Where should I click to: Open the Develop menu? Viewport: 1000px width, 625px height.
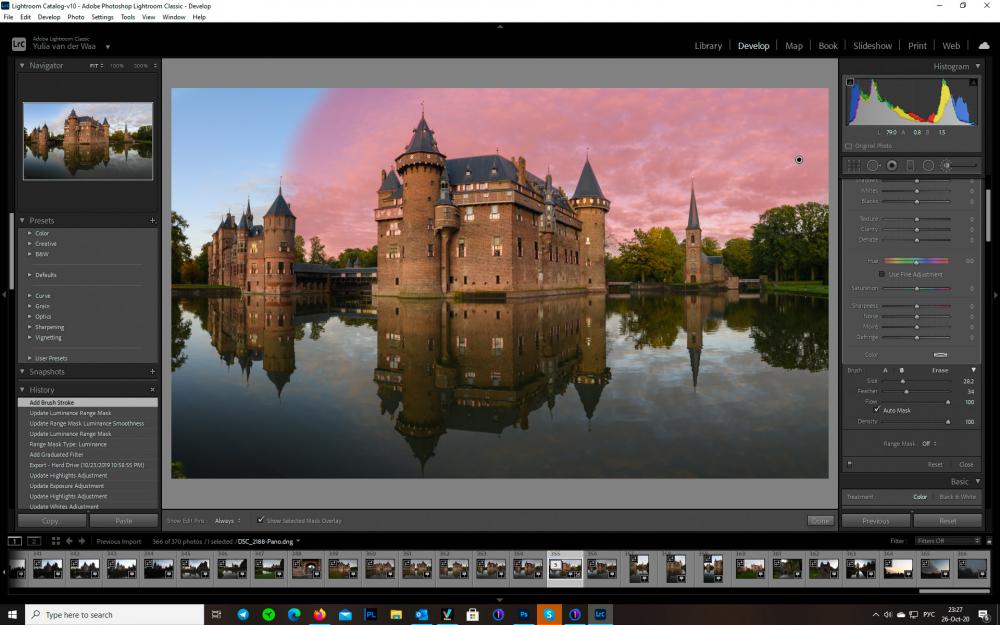point(49,17)
